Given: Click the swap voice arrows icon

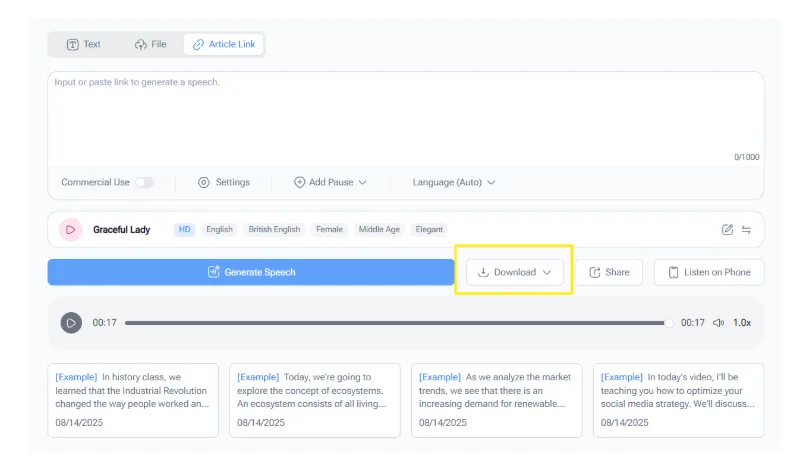Looking at the screenshot, I should coord(746,230).
